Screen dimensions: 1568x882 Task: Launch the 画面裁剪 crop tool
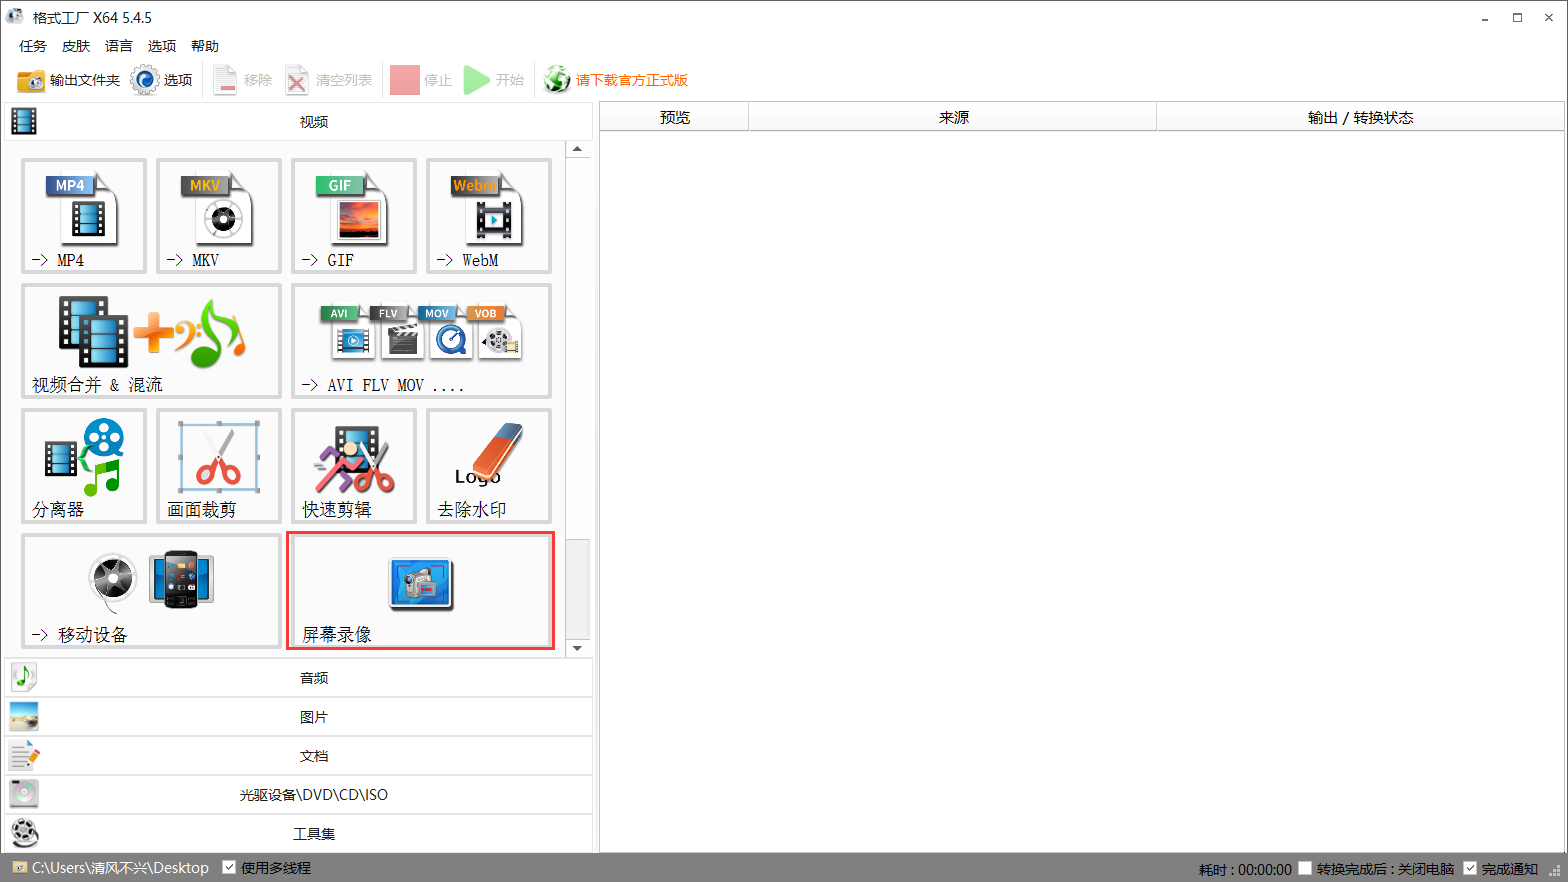point(219,466)
